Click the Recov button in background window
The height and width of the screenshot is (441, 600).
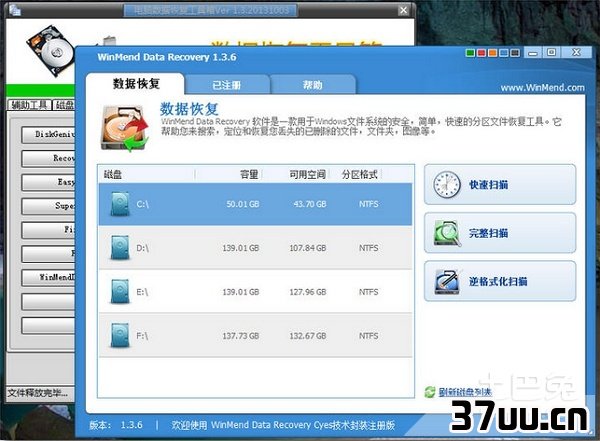pyautogui.click(x=48, y=158)
